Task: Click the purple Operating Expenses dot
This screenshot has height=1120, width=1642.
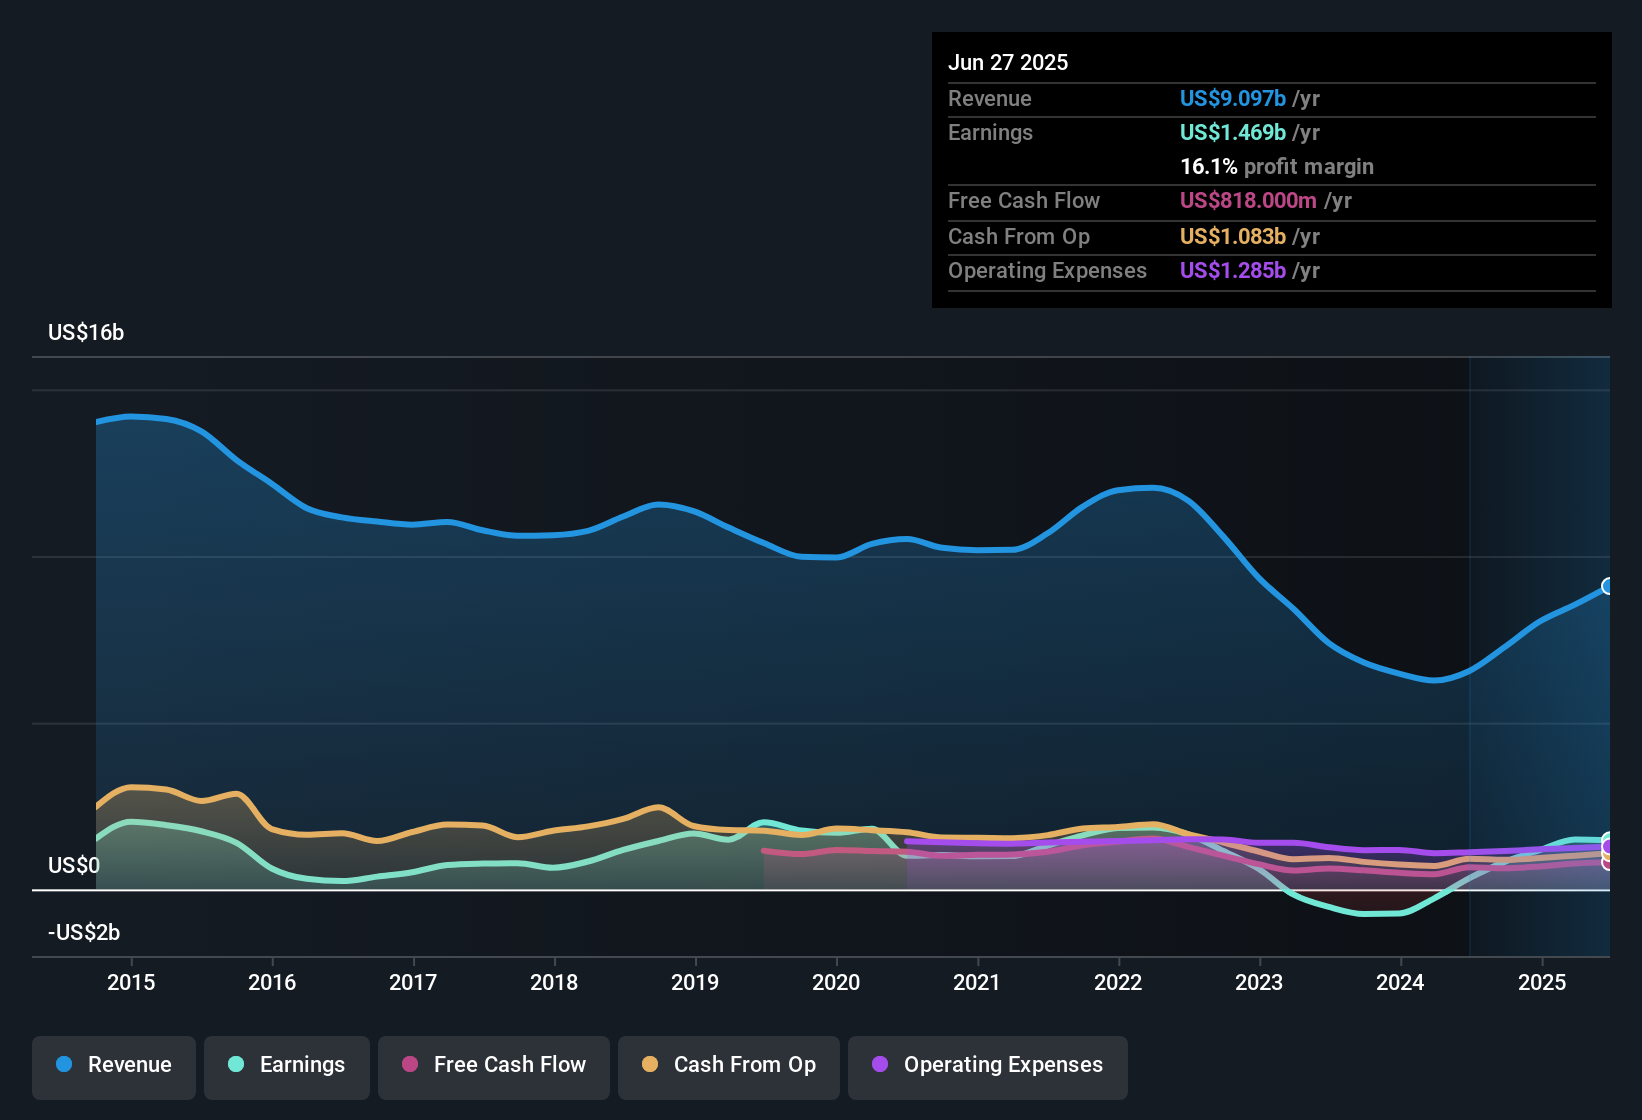Action: (880, 1064)
